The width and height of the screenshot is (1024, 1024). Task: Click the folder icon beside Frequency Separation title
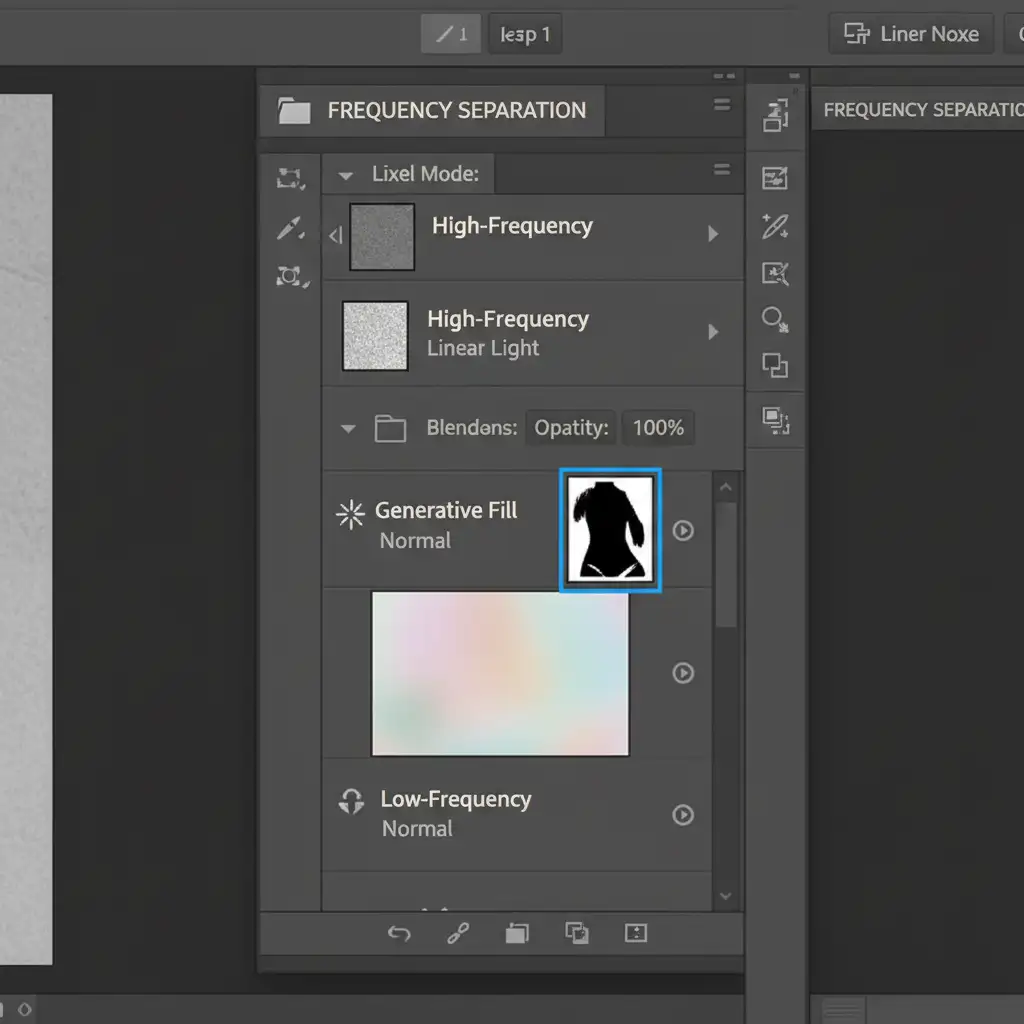click(294, 111)
